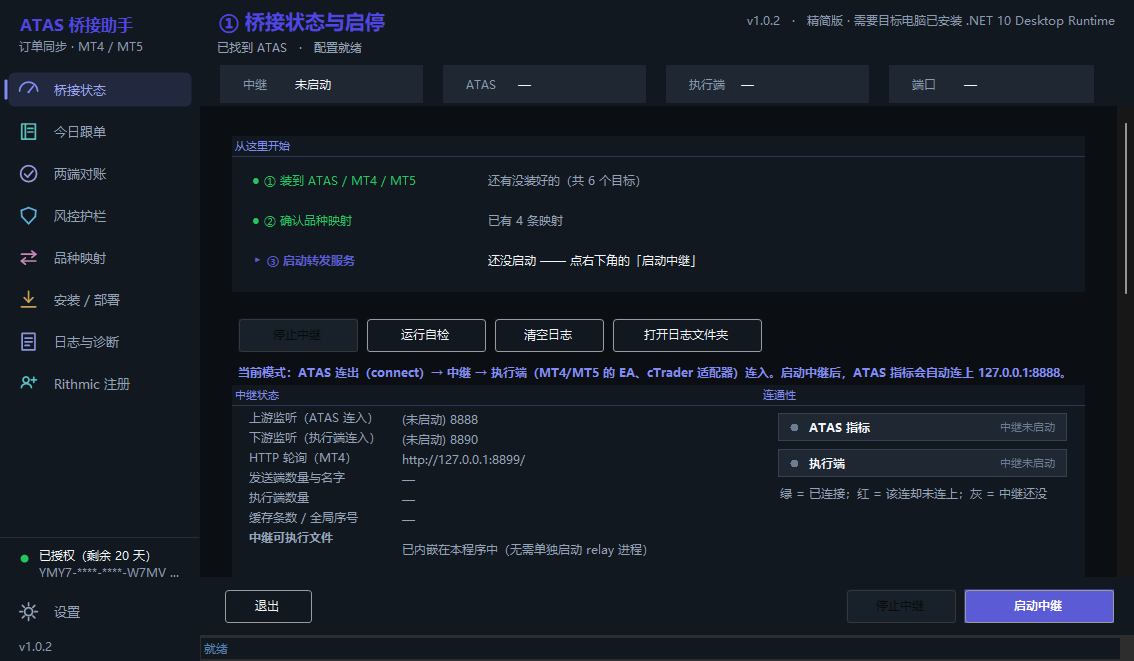This screenshot has width=1134, height=661.
Task: Open Rithmic 注册 page
Action: [x=100, y=383]
